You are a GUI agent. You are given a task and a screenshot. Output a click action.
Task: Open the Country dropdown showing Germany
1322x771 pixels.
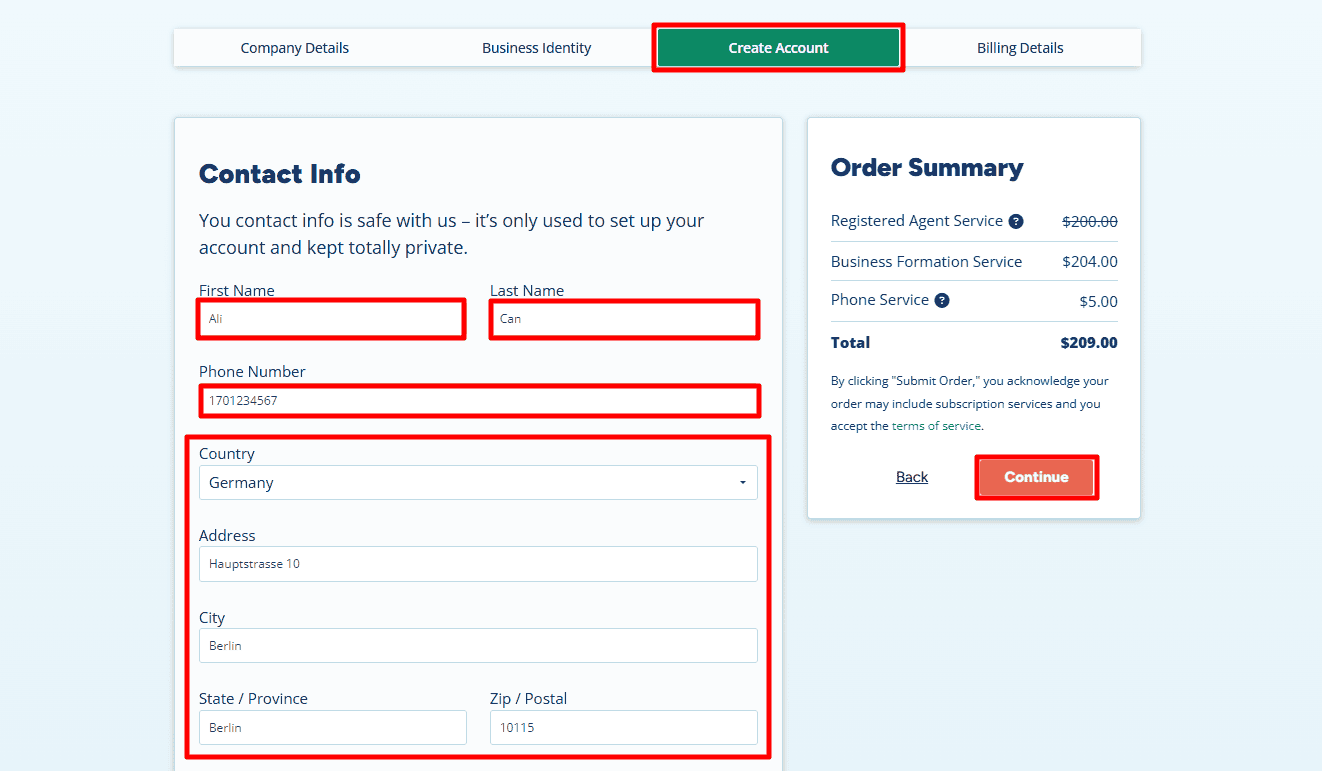tap(478, 482)
